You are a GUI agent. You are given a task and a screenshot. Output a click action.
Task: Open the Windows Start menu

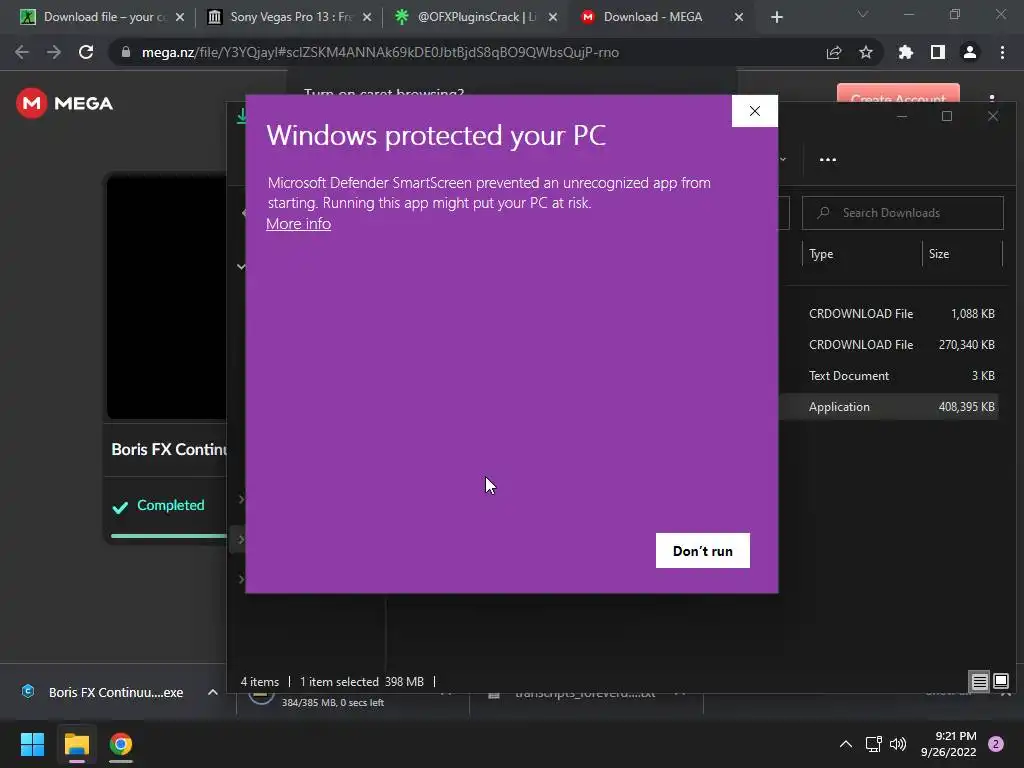coord(32,744)
